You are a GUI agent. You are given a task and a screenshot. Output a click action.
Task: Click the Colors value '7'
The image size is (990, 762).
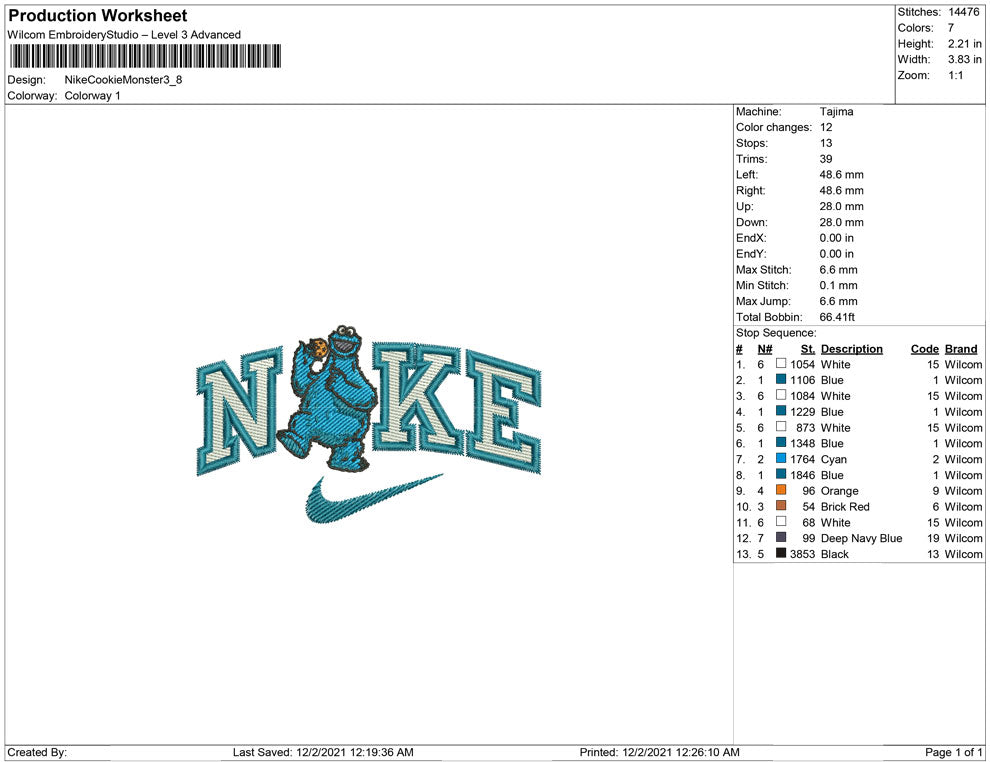950,28
